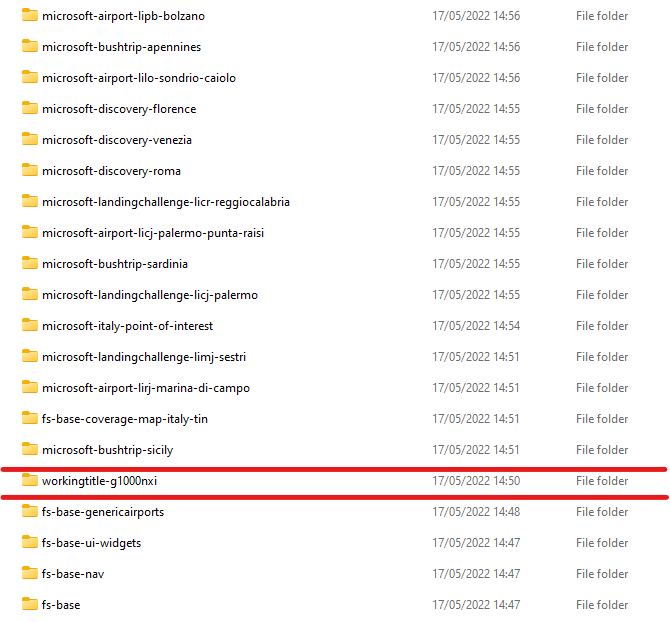Click folder icon of microsoft-discovery-roma
This screenshot has width=670, height=622.
[x=29, y=170]
